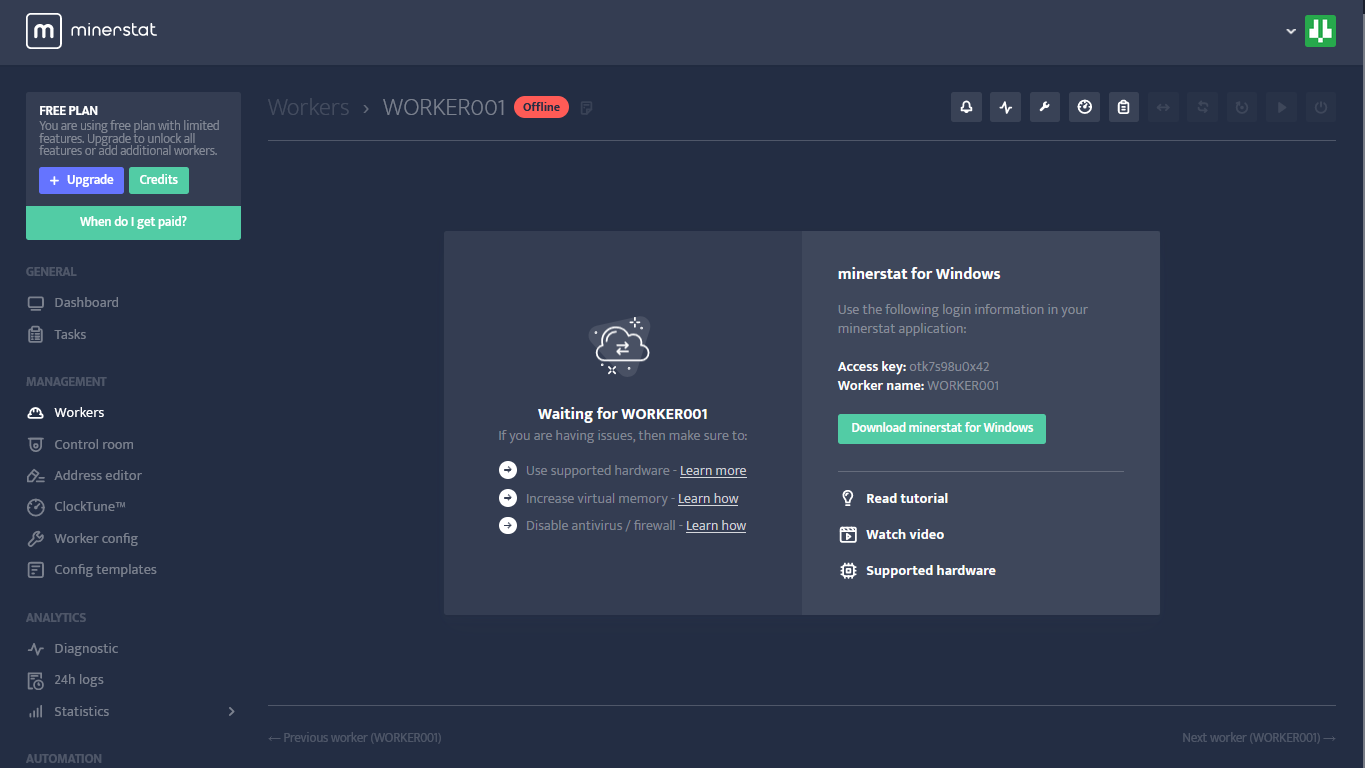Click the WORKER001 page title
The height and width of the screenshot is (768, 1365).
click(x=444, y=107)
